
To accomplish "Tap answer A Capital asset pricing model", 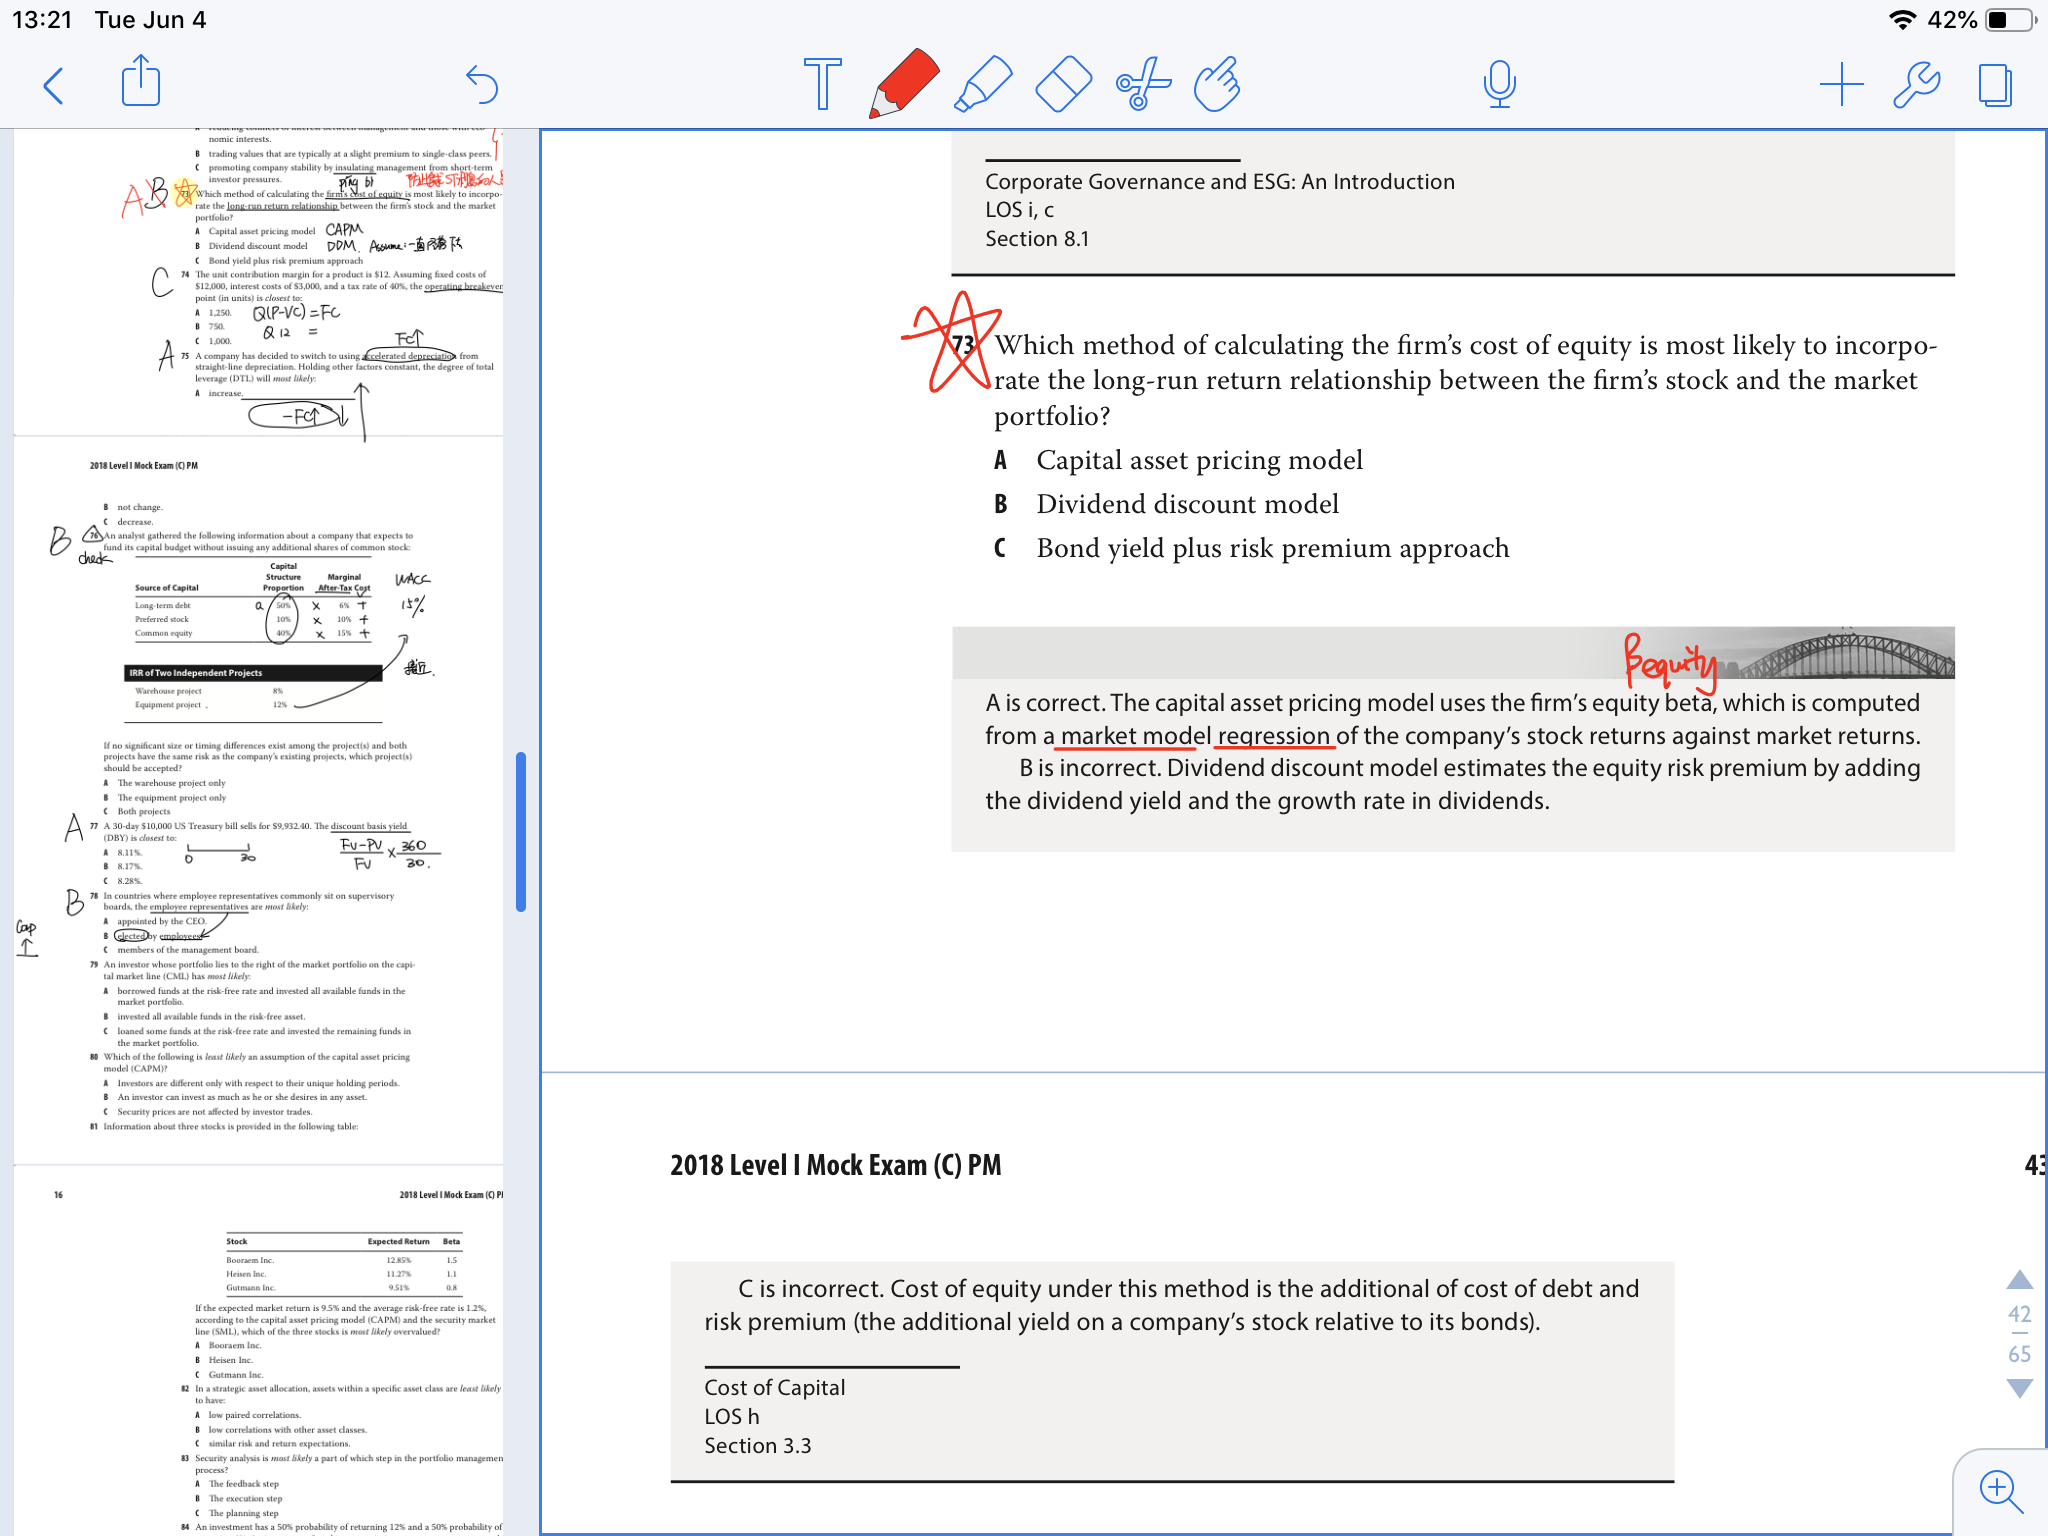I will pos(1178,460).
